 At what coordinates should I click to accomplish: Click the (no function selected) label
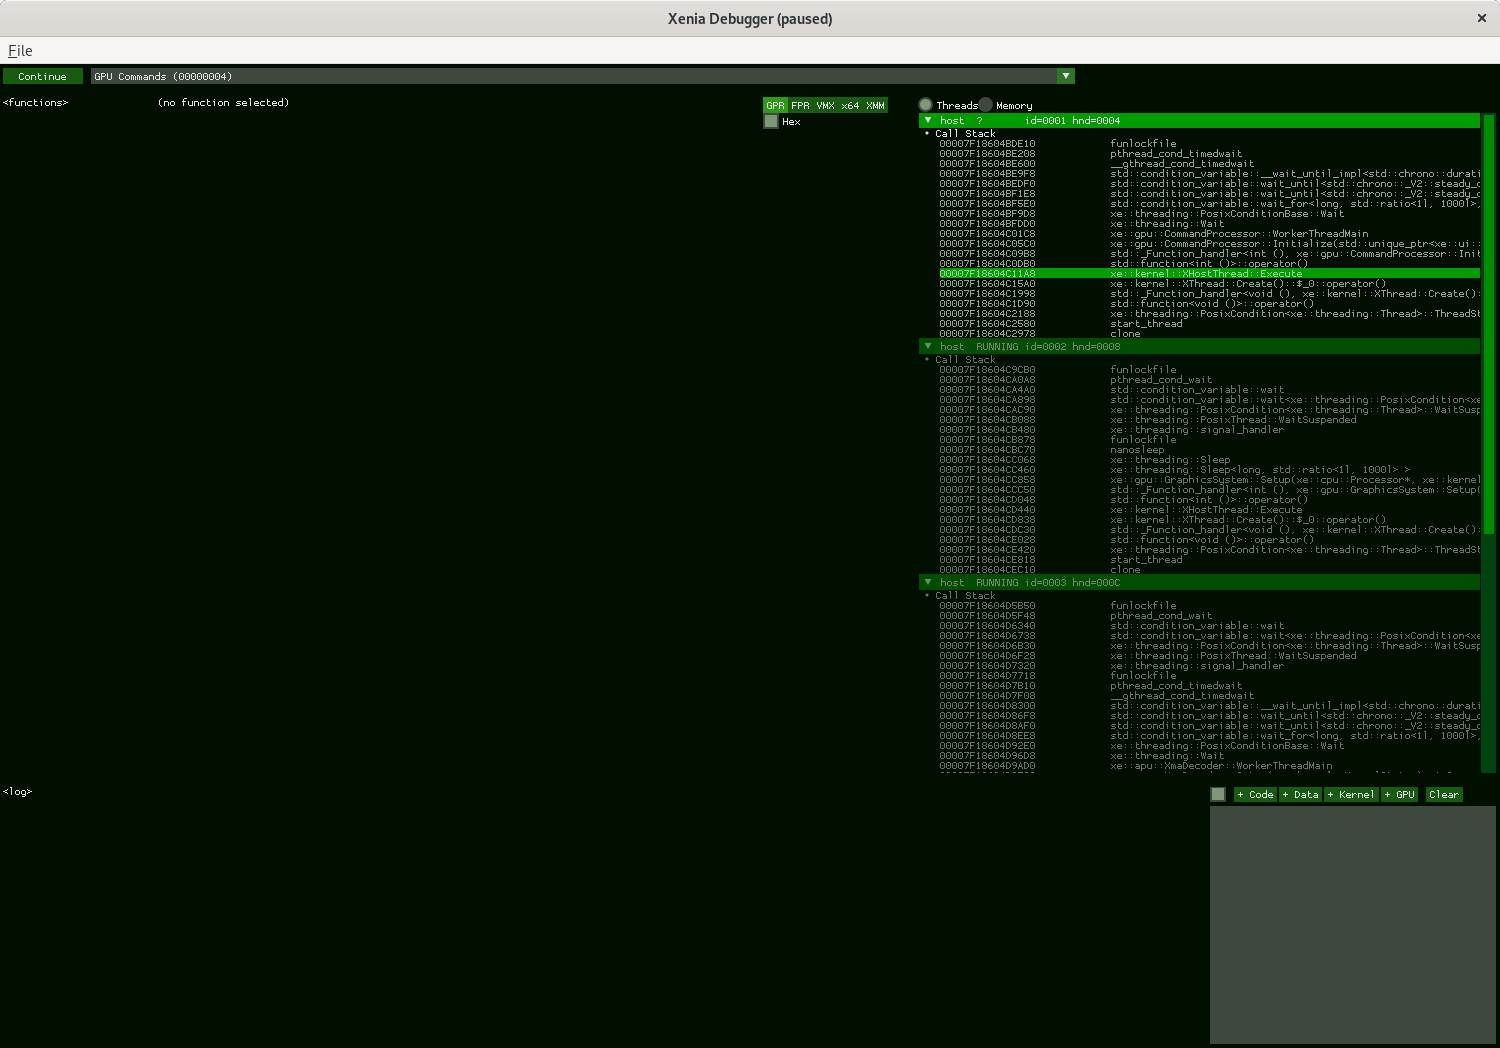click(x=224, y=102)
